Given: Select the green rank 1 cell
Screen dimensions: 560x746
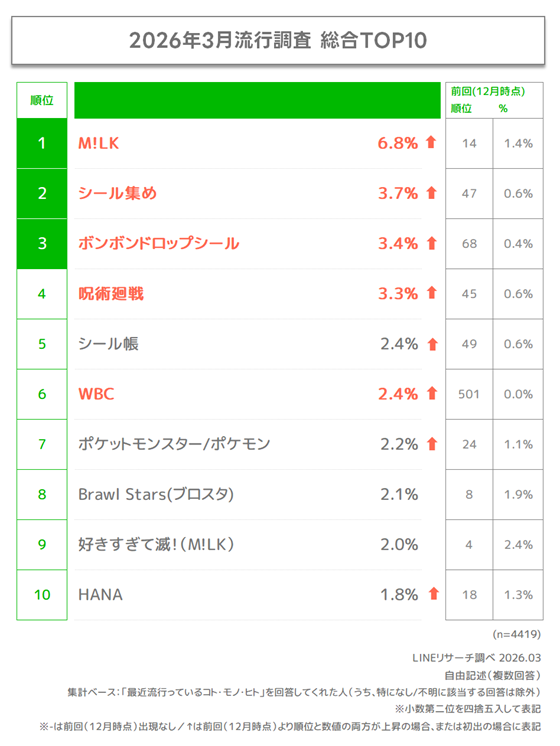Looking at the screenshot, I should coord(42,143).
